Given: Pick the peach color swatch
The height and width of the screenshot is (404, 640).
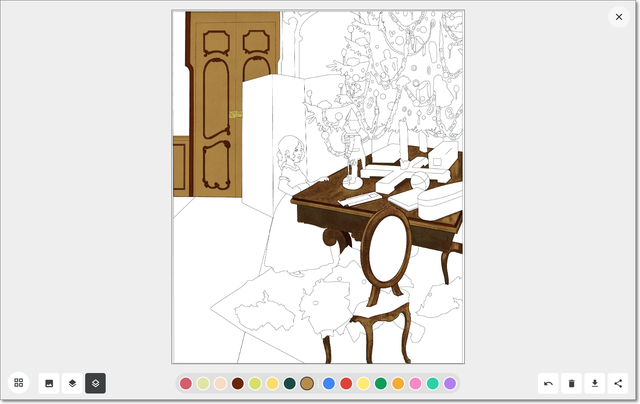Looking at the screenshot, I should coord(220,384).
